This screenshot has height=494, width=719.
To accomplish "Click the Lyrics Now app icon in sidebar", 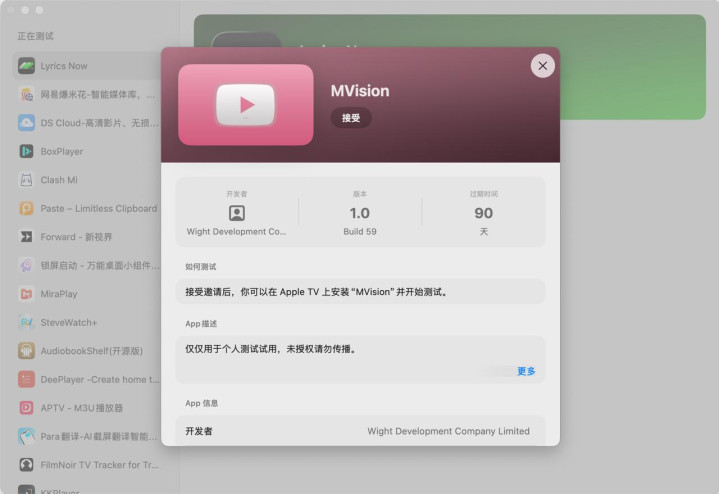I will 26,66.
